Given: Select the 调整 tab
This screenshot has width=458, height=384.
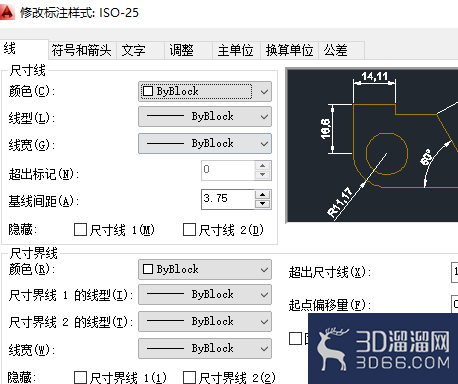Looking at the screenshot, I should 188,50.
